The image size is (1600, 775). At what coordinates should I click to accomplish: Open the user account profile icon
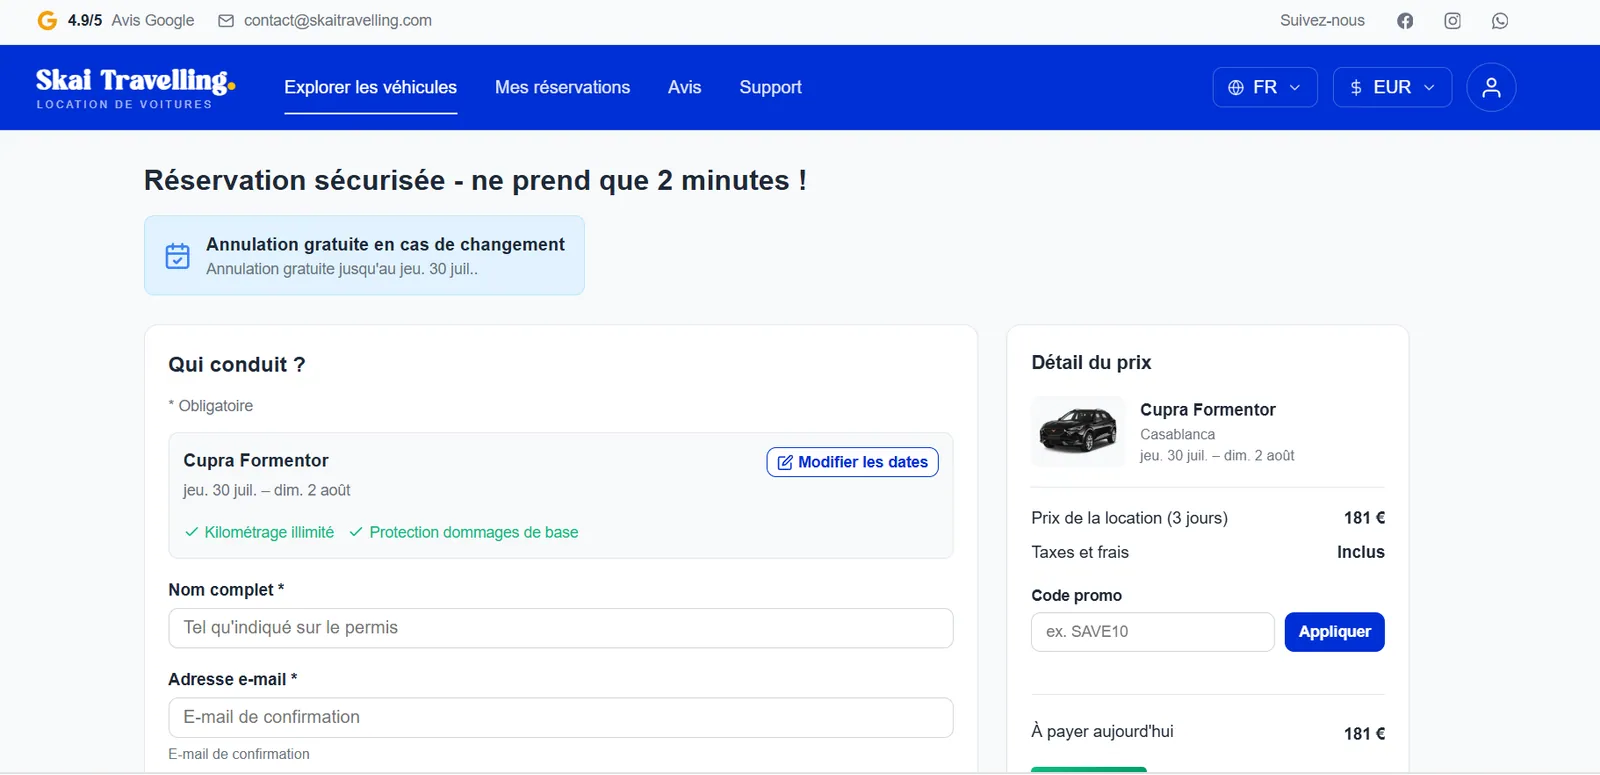[1491, 87]
